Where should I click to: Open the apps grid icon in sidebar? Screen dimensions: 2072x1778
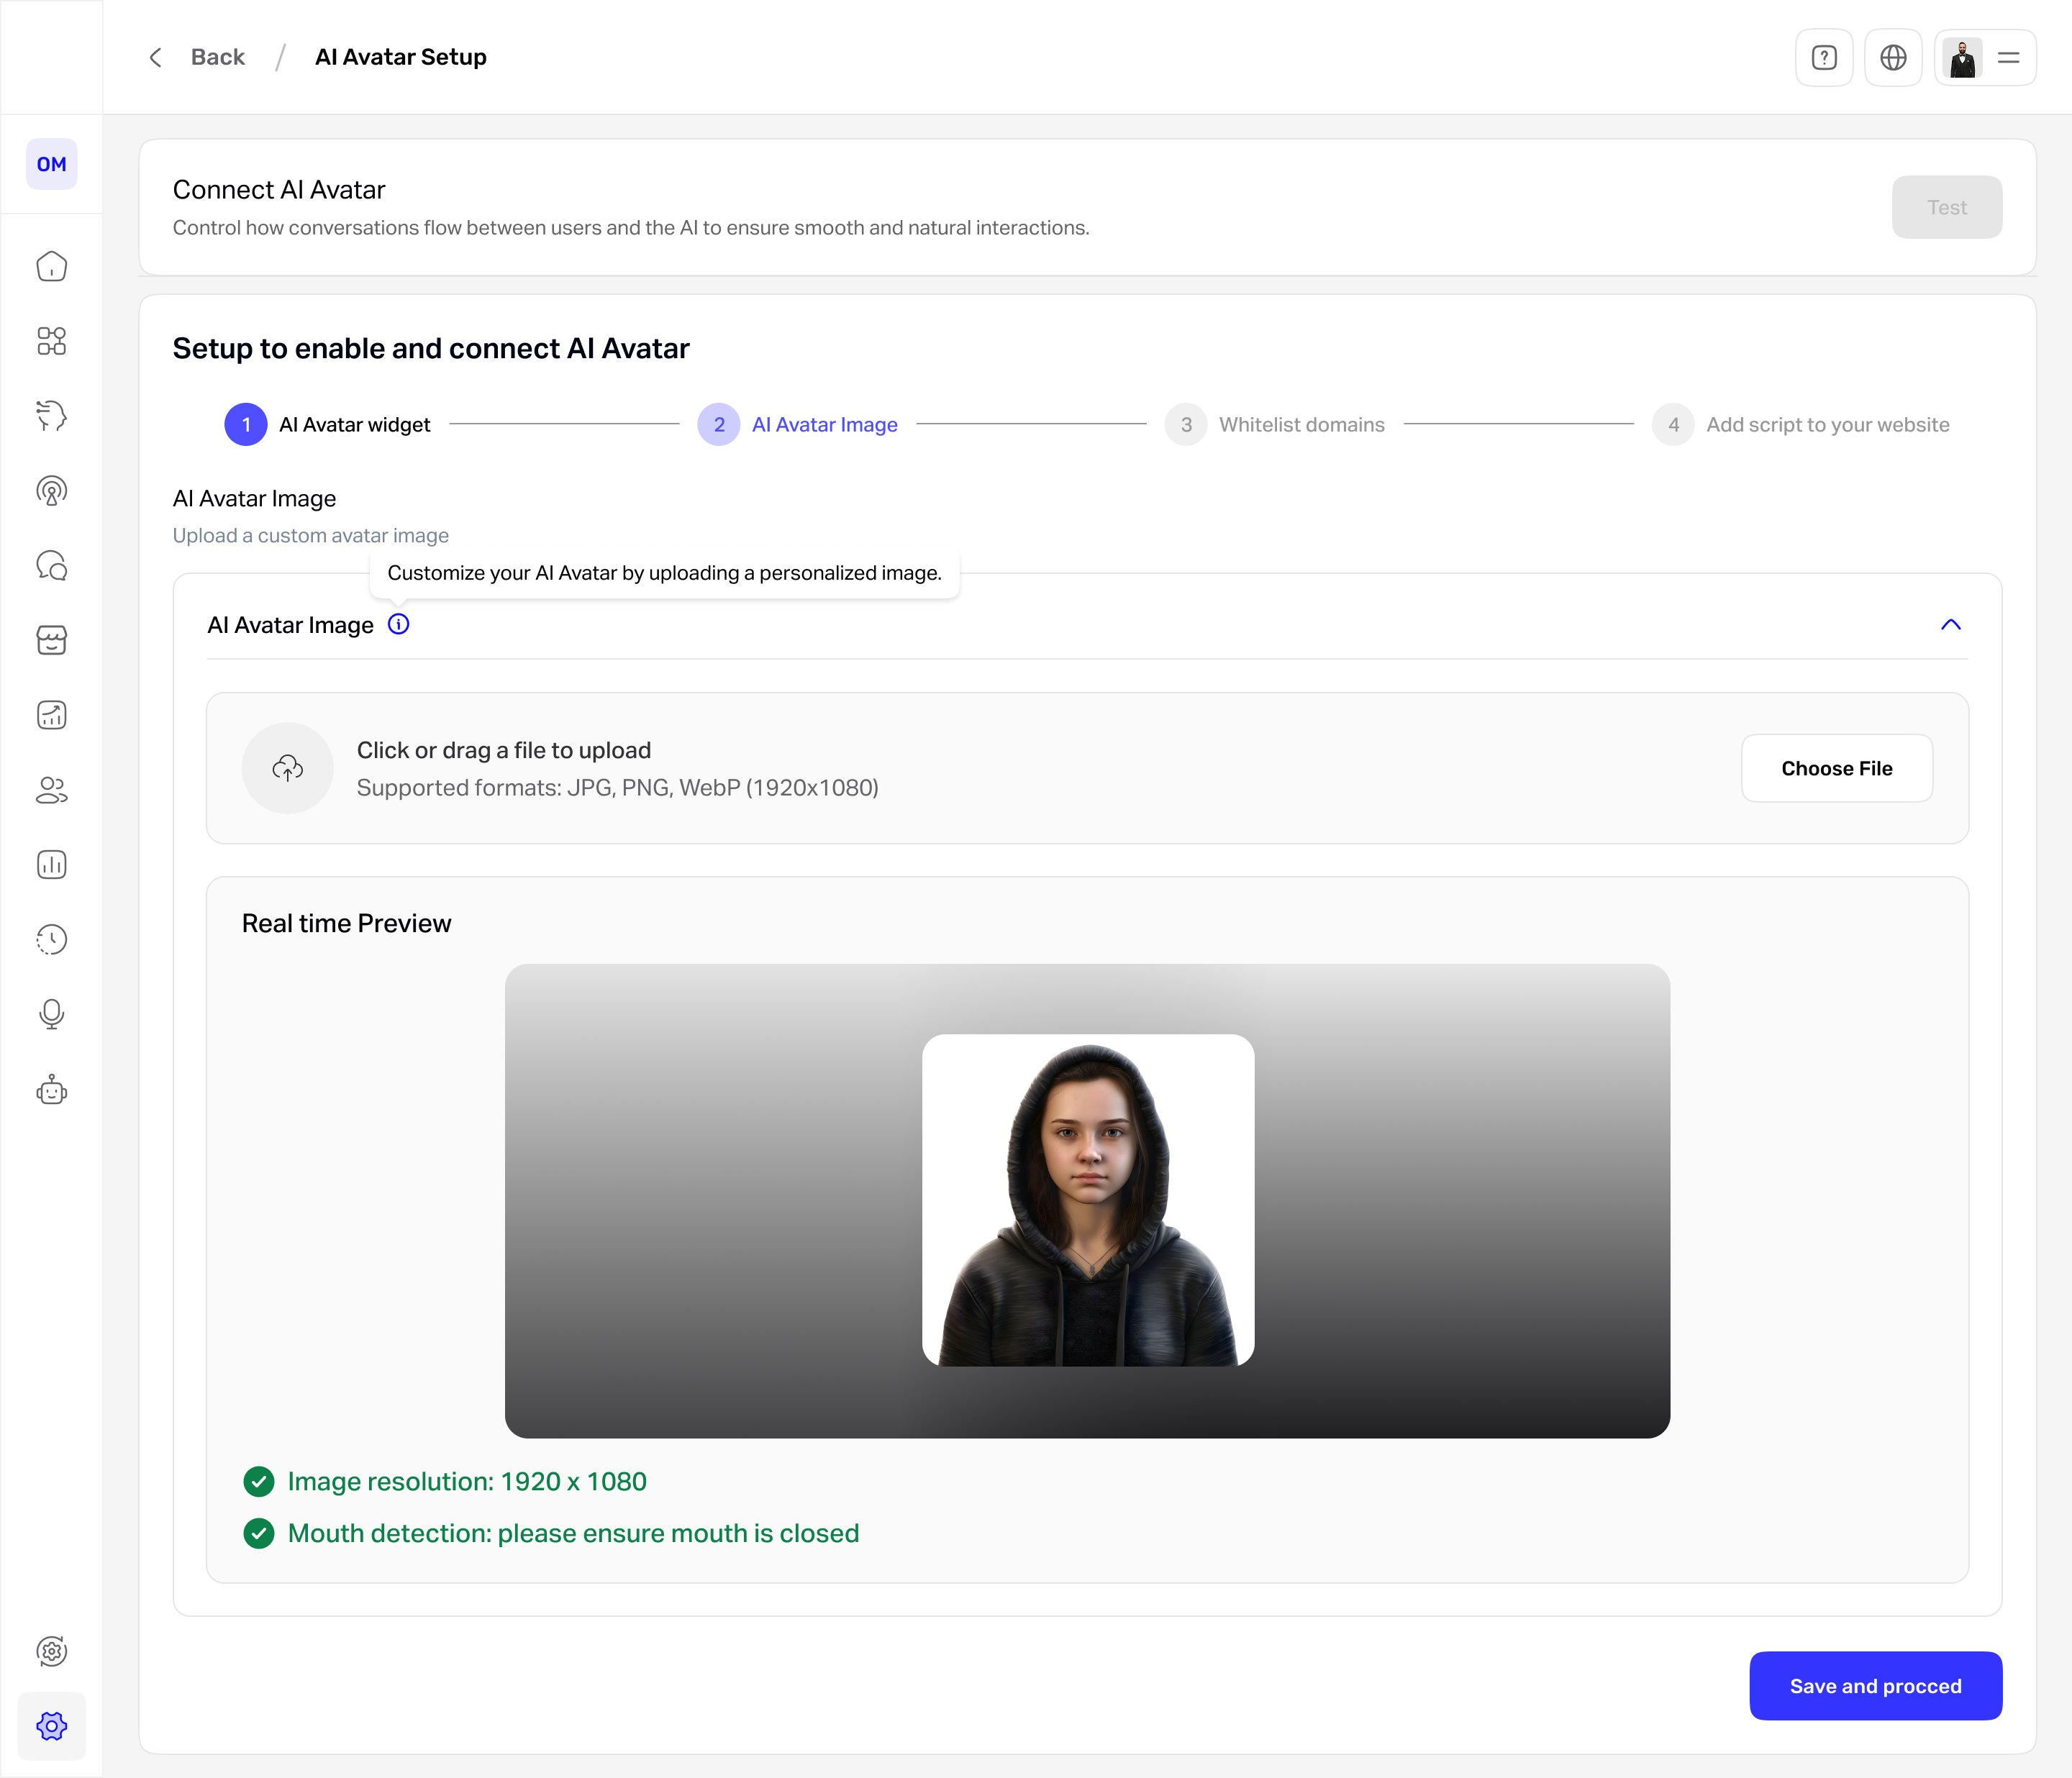coord(52,341)
